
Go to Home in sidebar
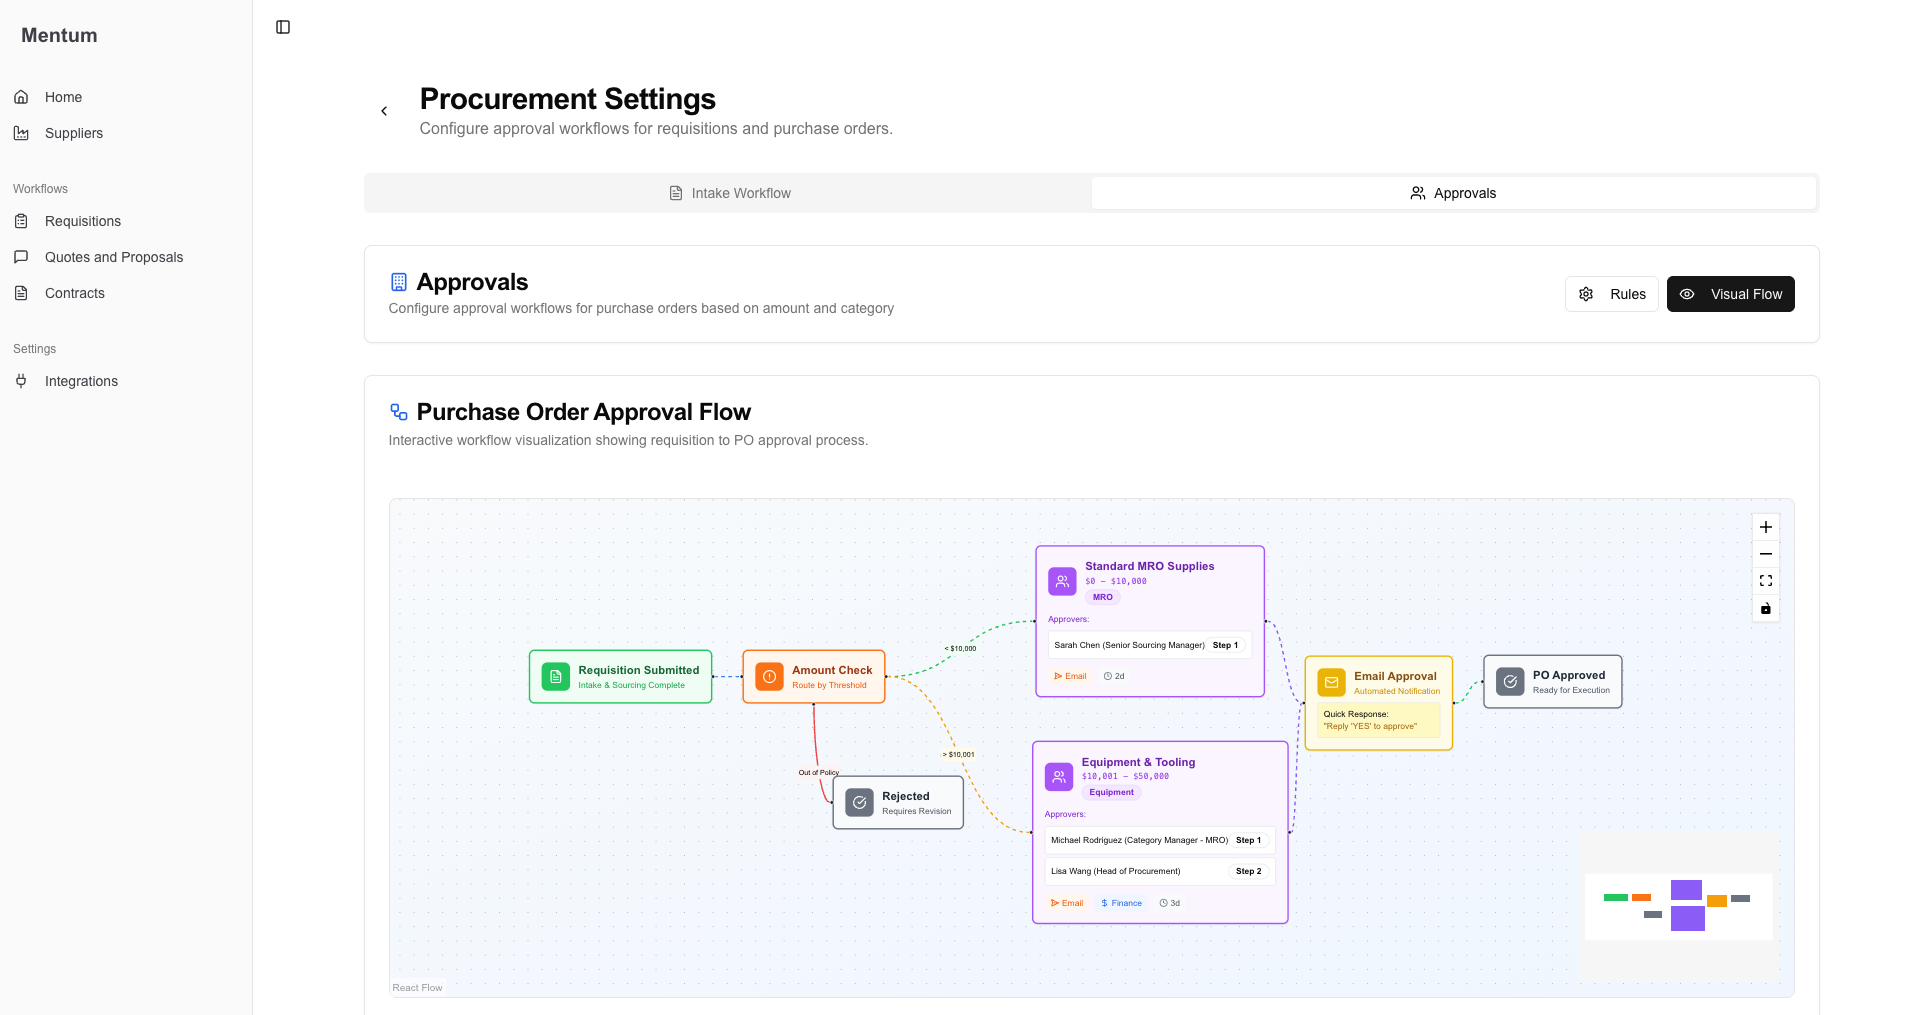tap(63, 97)
